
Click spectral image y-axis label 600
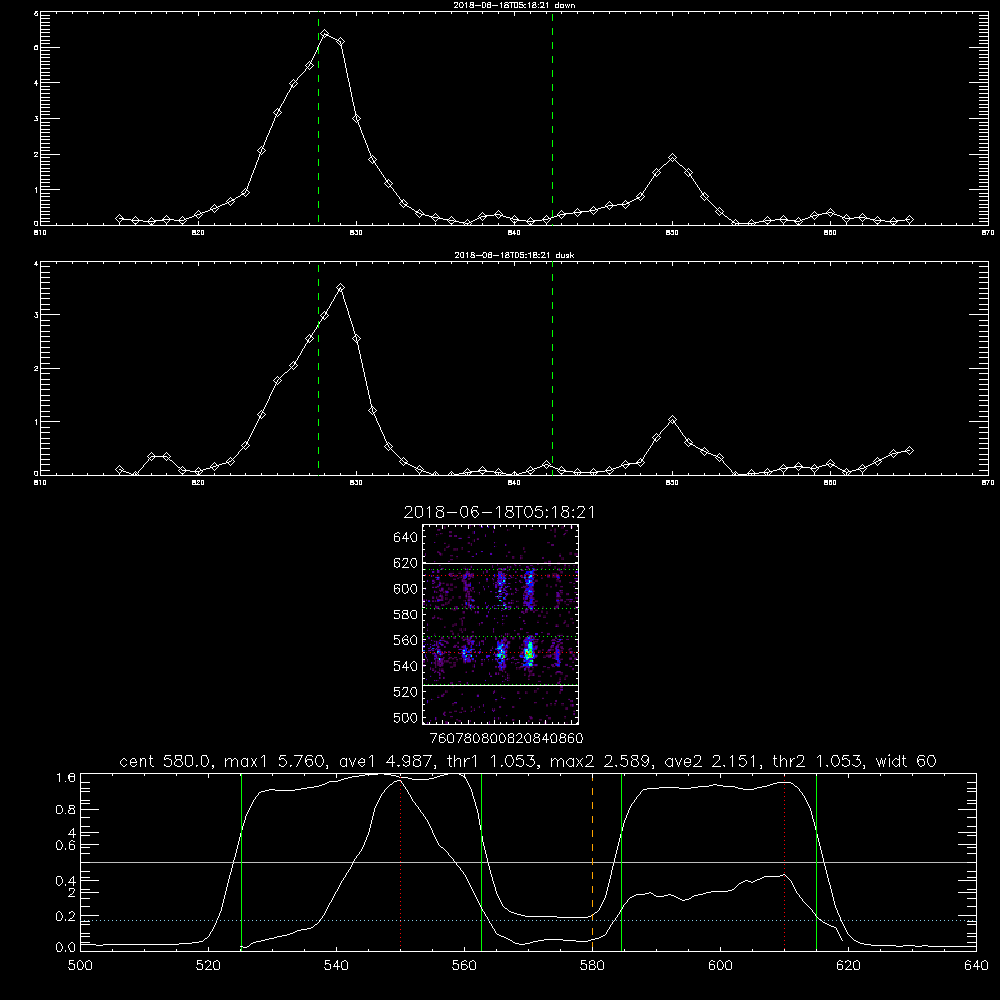(406, 589)
